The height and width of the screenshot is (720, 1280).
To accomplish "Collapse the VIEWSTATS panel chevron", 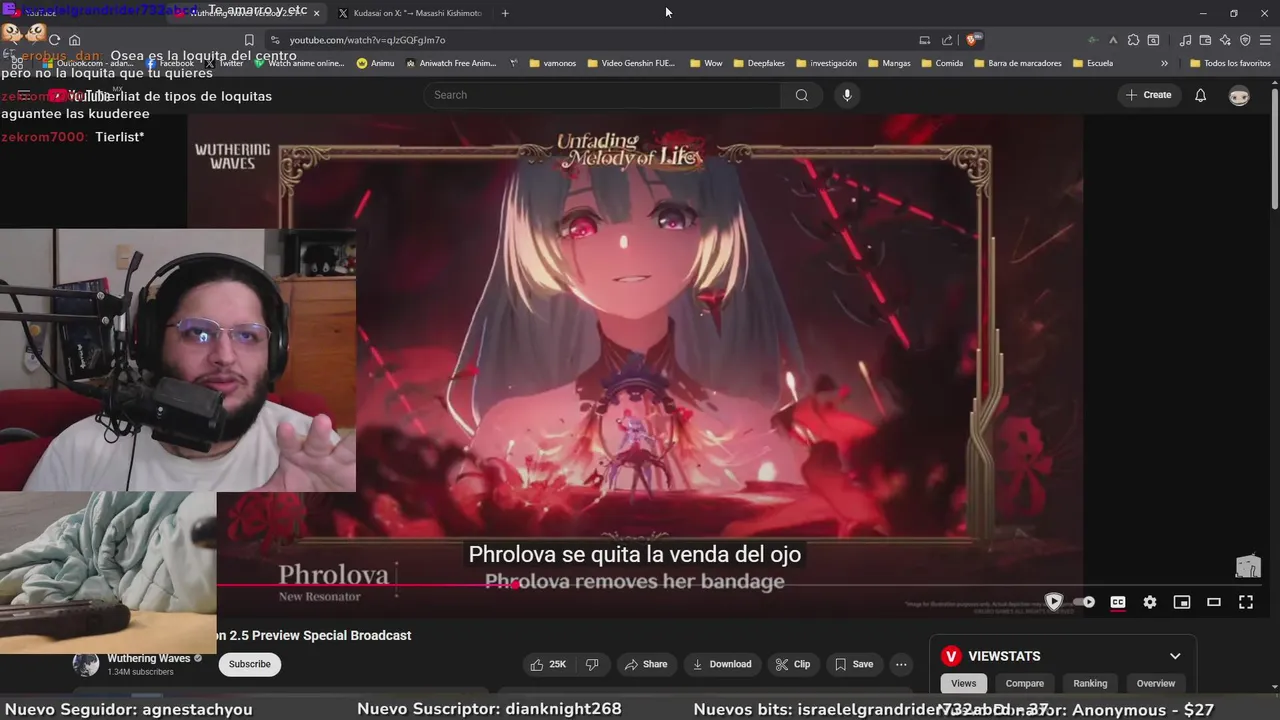I will [x=1175, y=656].
